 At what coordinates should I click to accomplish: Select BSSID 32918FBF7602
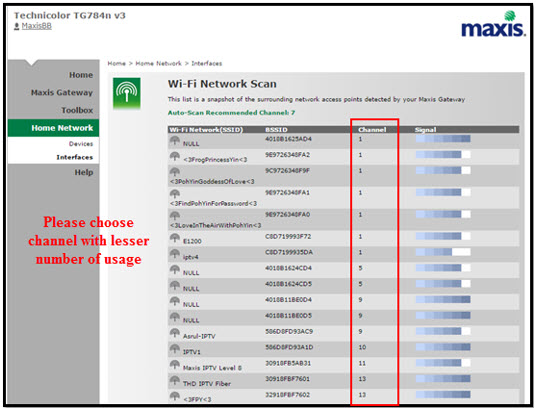click(287, 395)
